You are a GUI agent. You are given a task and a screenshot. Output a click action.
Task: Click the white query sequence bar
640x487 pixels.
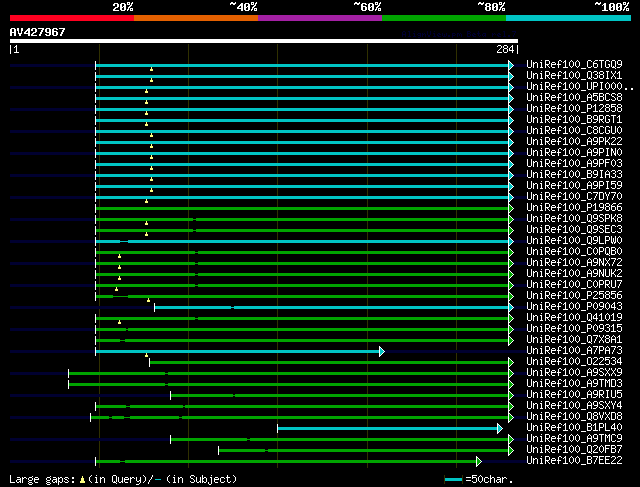coord(263,41)
